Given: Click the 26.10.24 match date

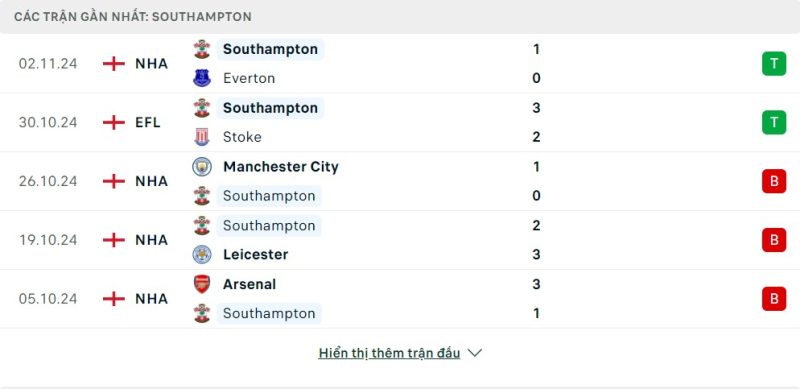Looking at the screenshot, I should (48, 181).
